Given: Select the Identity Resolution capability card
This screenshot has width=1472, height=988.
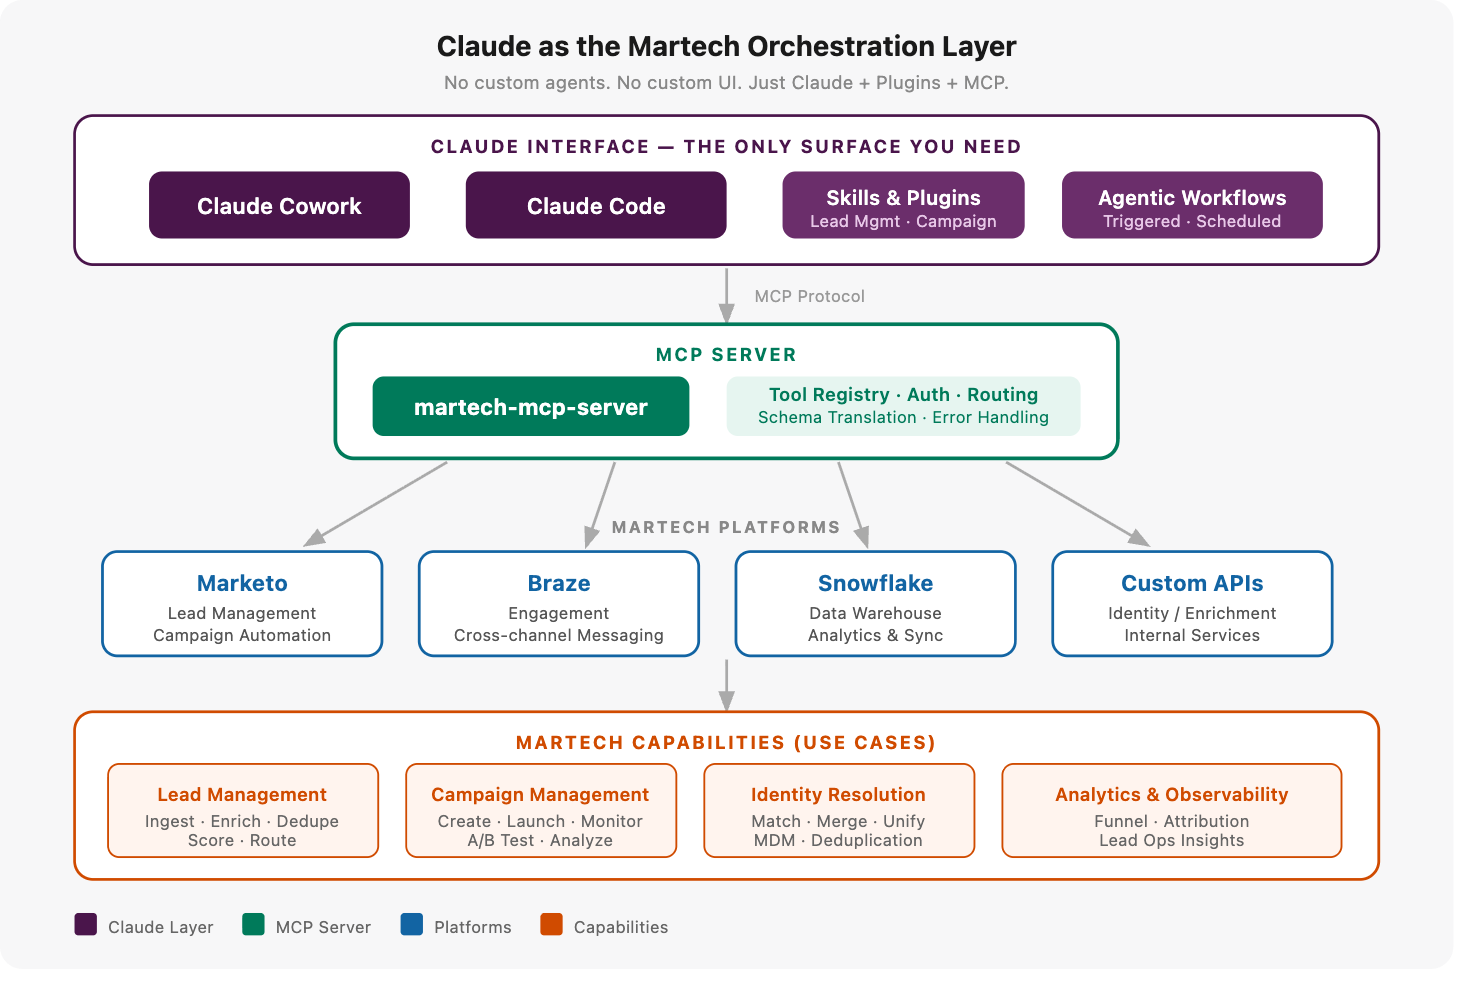Looking at the screenshot, I should pyautogui.click(x=839, y=811).
